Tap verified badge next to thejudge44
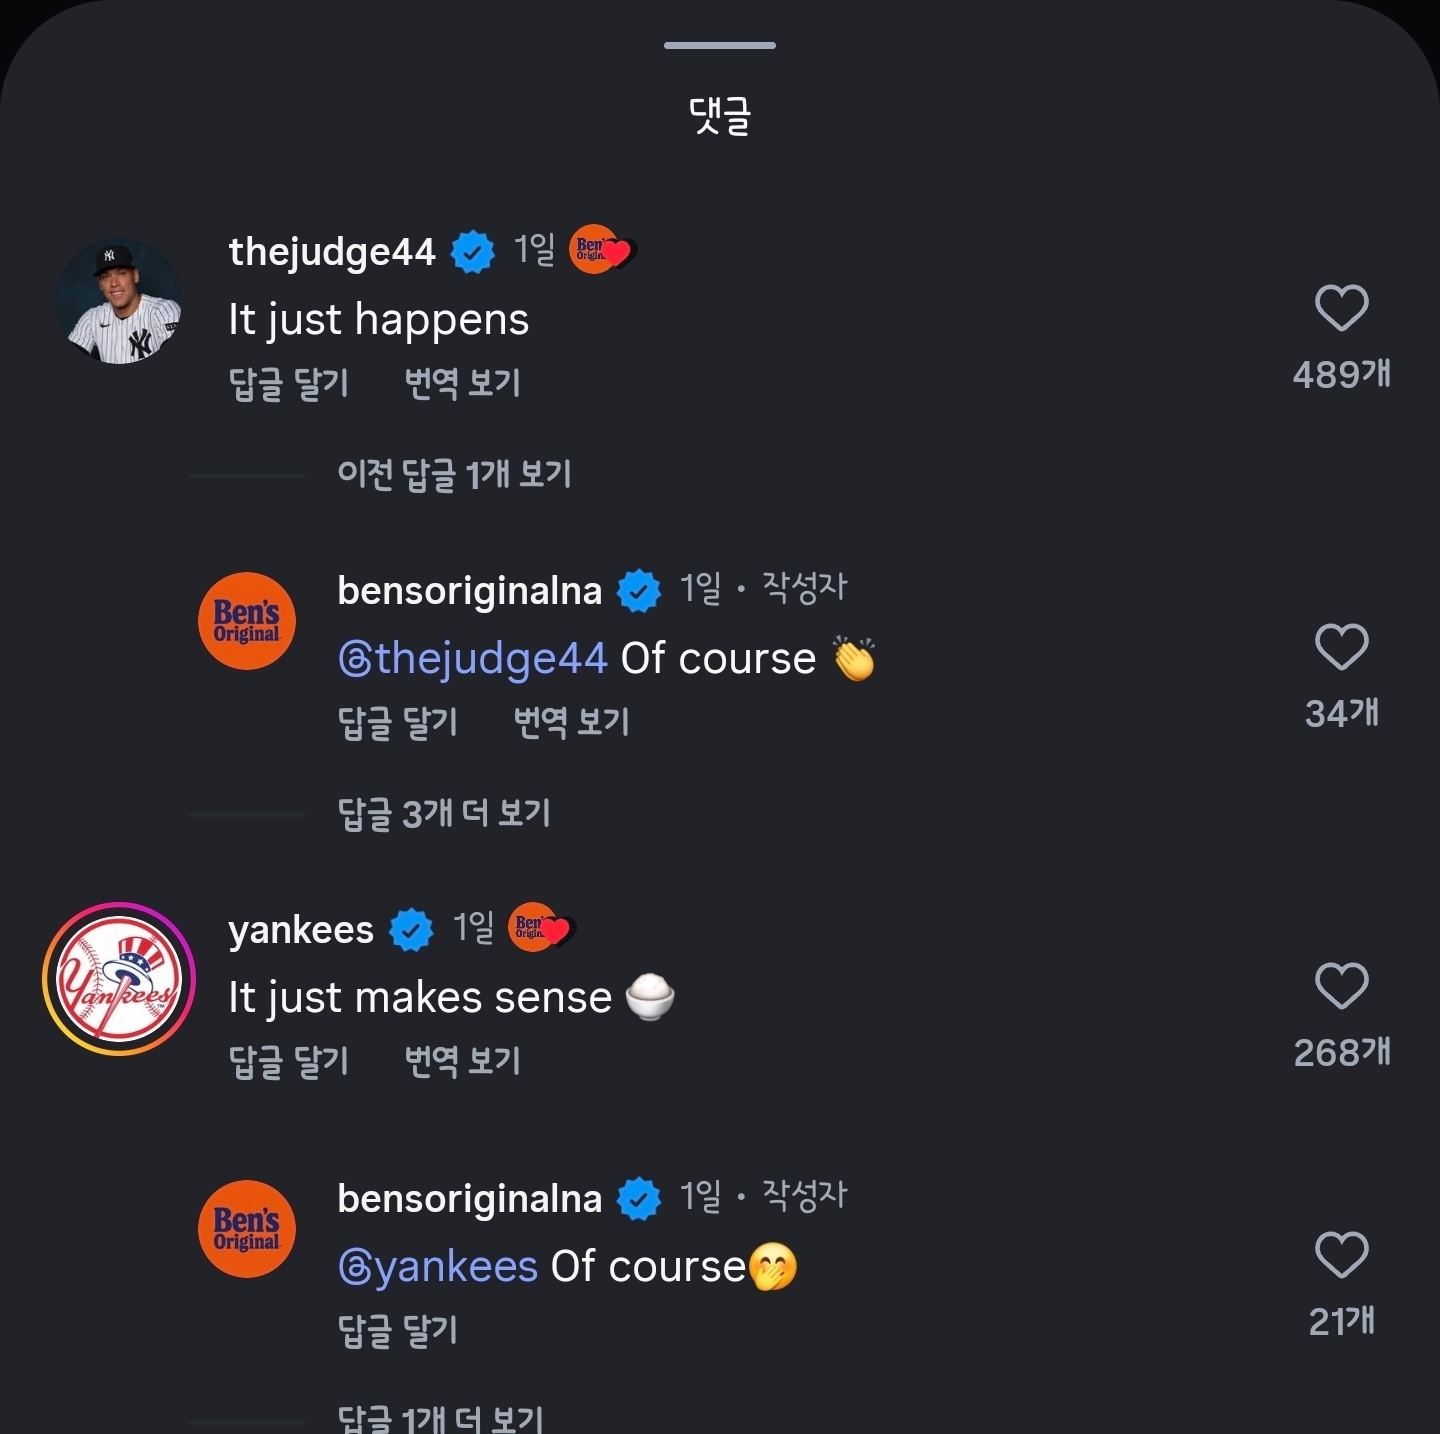Image resolution: width=1440 pixels, height=1434 pixels. 473,252
